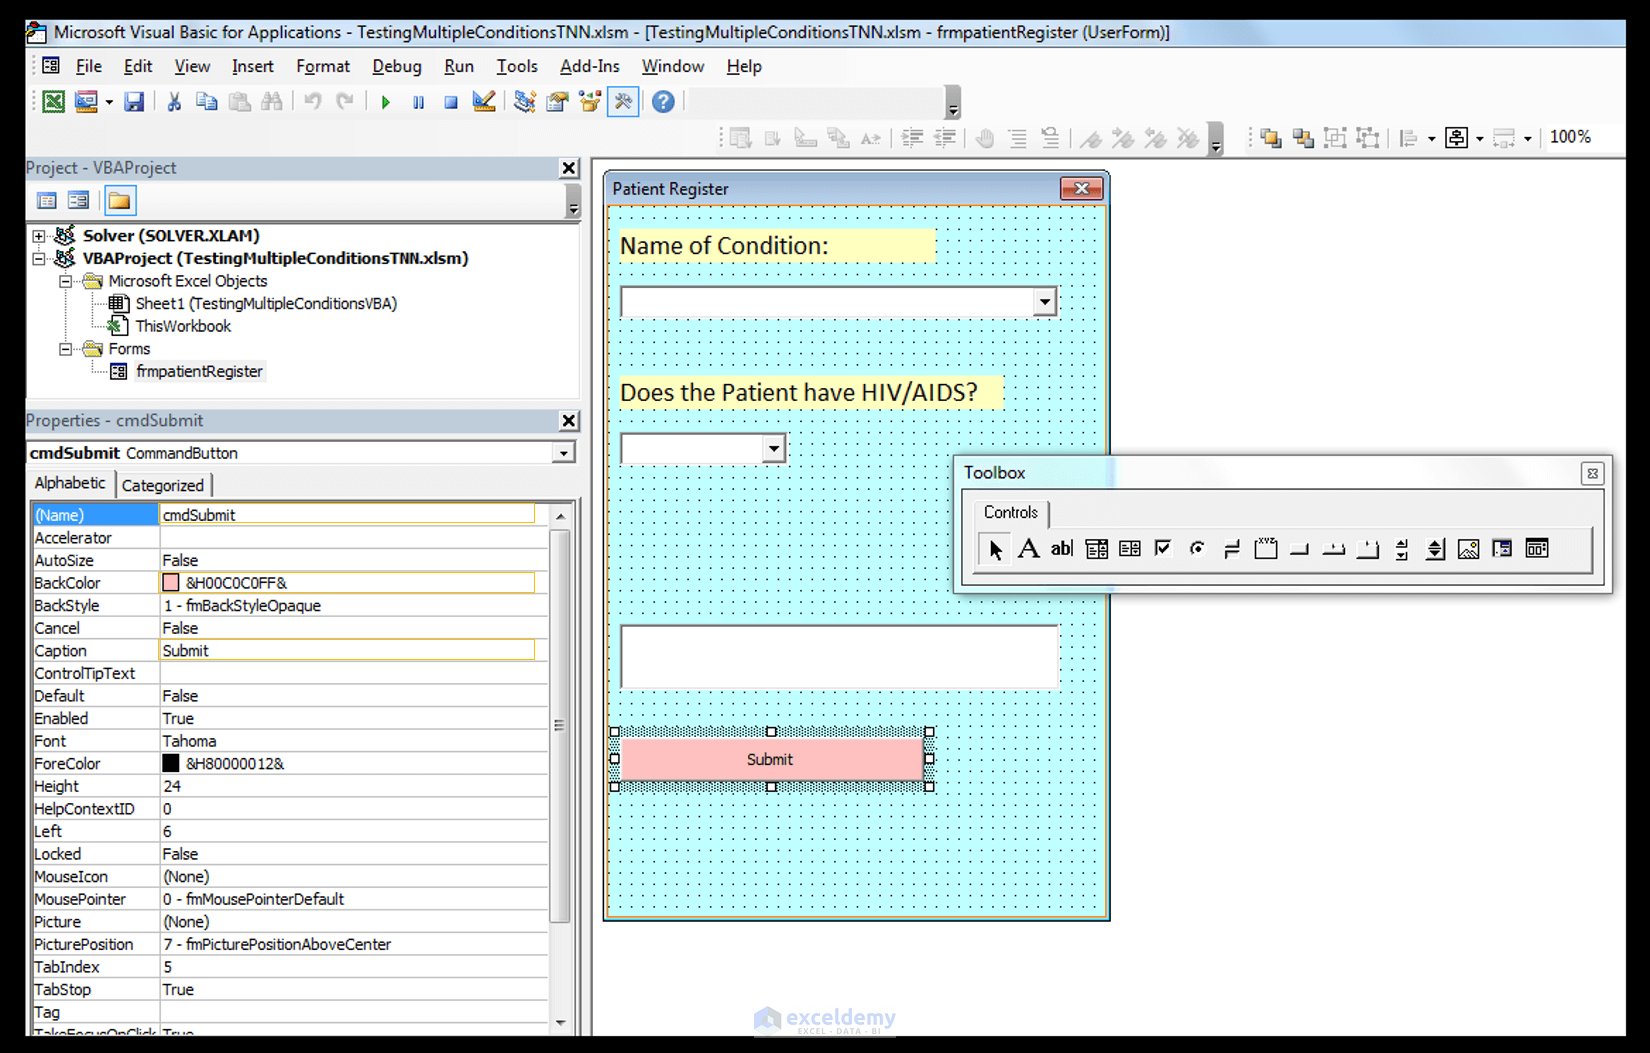Open the Center alignment dropdown arrow
The image size is (1650, 1053).
tap(1479, 138)
